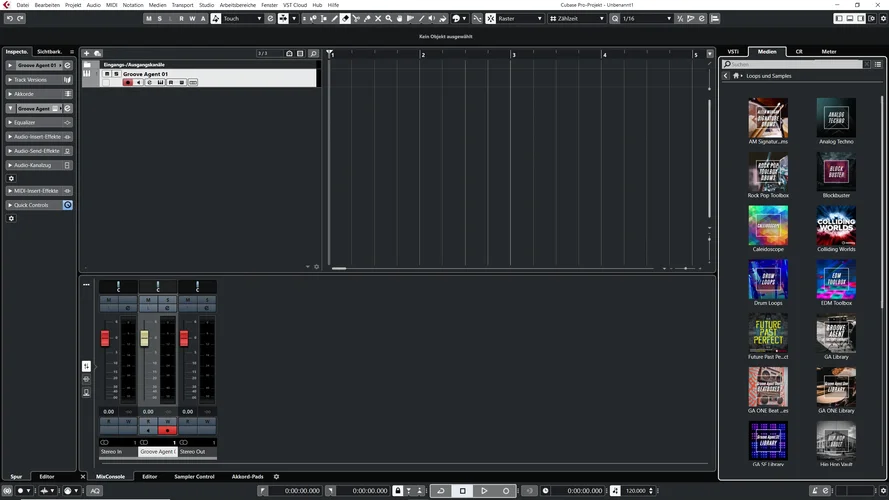
Task: Click the Stop transport button
Action: tap(463, 491)
